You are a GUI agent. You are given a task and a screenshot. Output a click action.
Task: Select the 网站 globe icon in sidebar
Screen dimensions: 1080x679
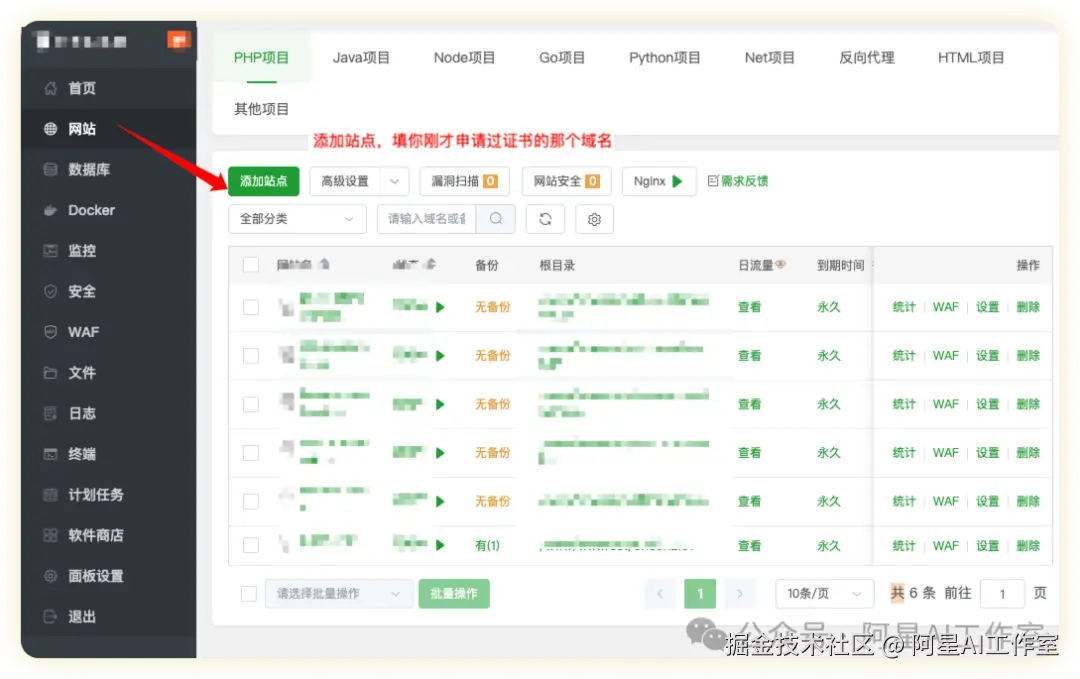click(x=50, y=129)
